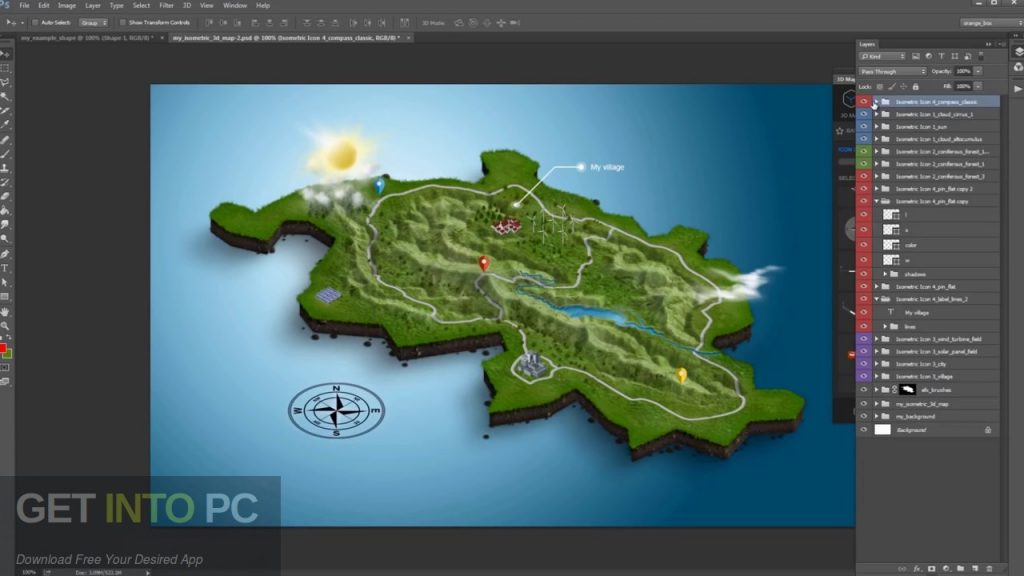Open the 3D menu

(x=188, y=5)
